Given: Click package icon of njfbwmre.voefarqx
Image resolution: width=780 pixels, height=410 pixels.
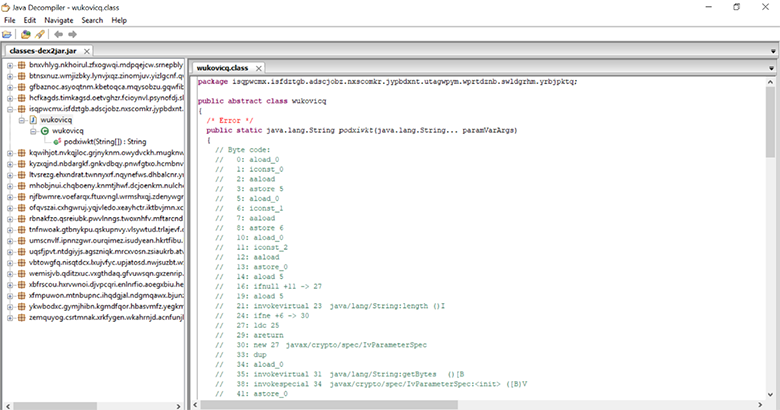Looking at the screenshot, I should (21, 197).
